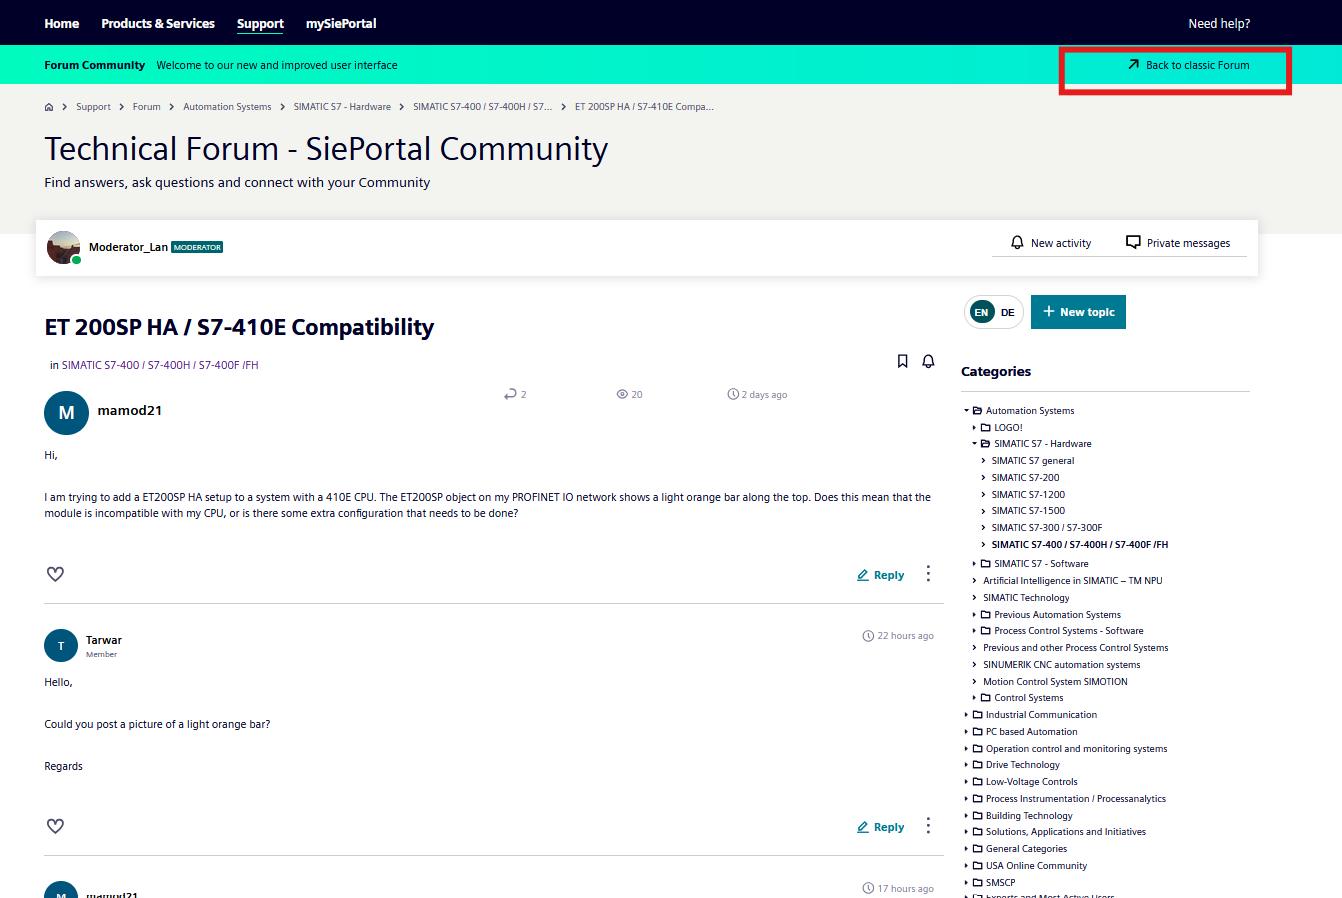Reply to mamod21's post
Viewport: 1342px width, 898px height.
click(880, 575)
